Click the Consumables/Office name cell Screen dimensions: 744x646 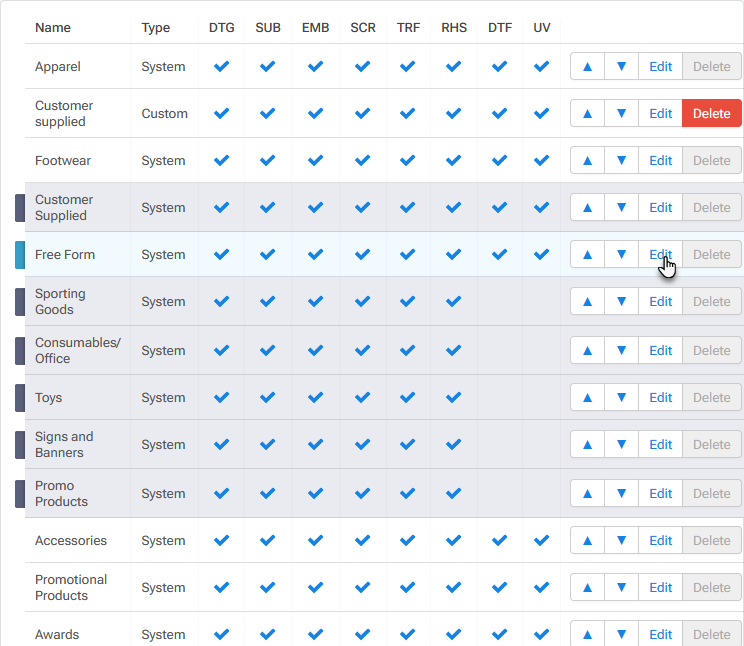78,350
